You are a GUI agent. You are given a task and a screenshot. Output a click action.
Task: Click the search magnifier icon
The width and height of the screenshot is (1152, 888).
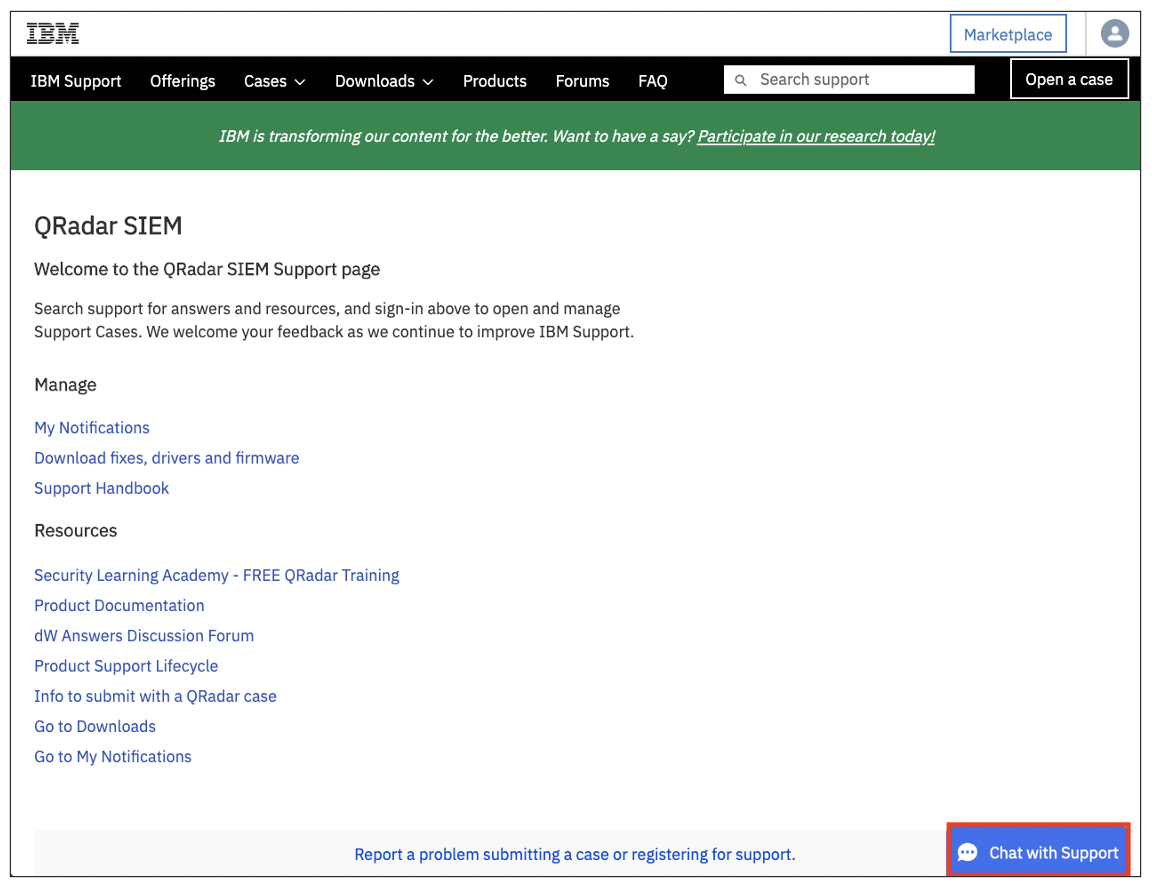click(741, 80)
